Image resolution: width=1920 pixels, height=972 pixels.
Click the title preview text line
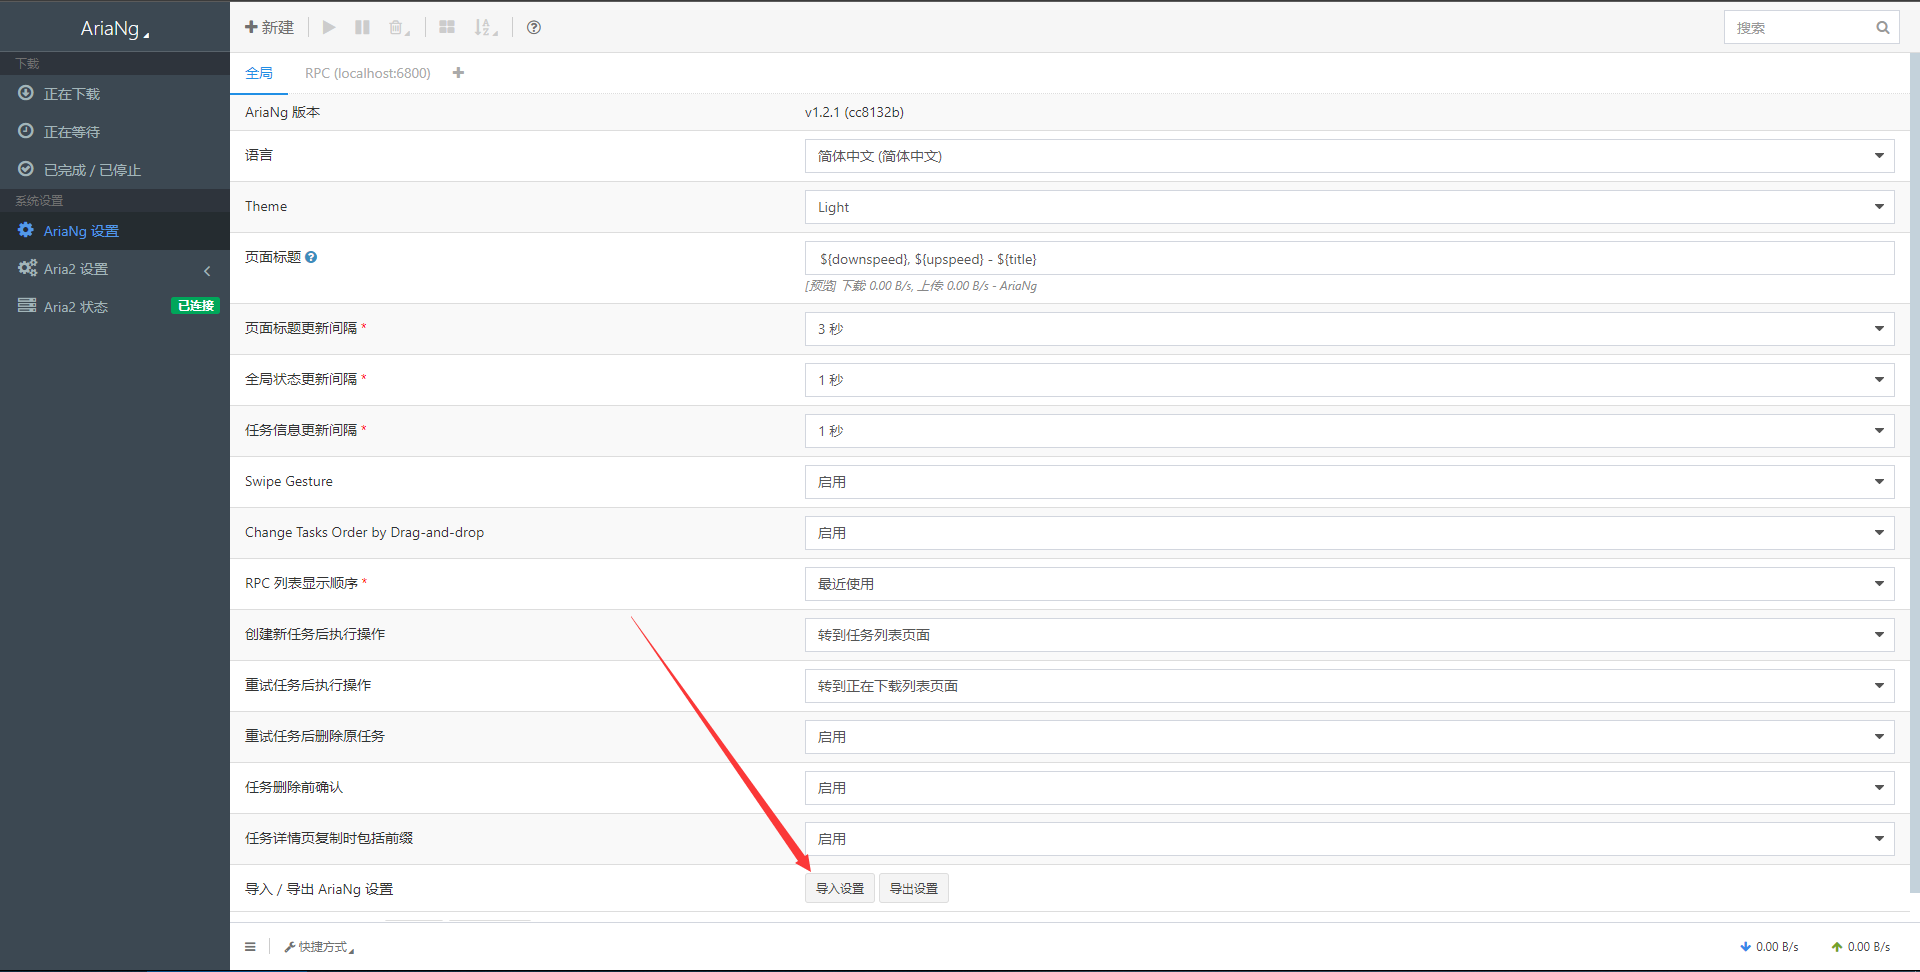tap(921, 286)
